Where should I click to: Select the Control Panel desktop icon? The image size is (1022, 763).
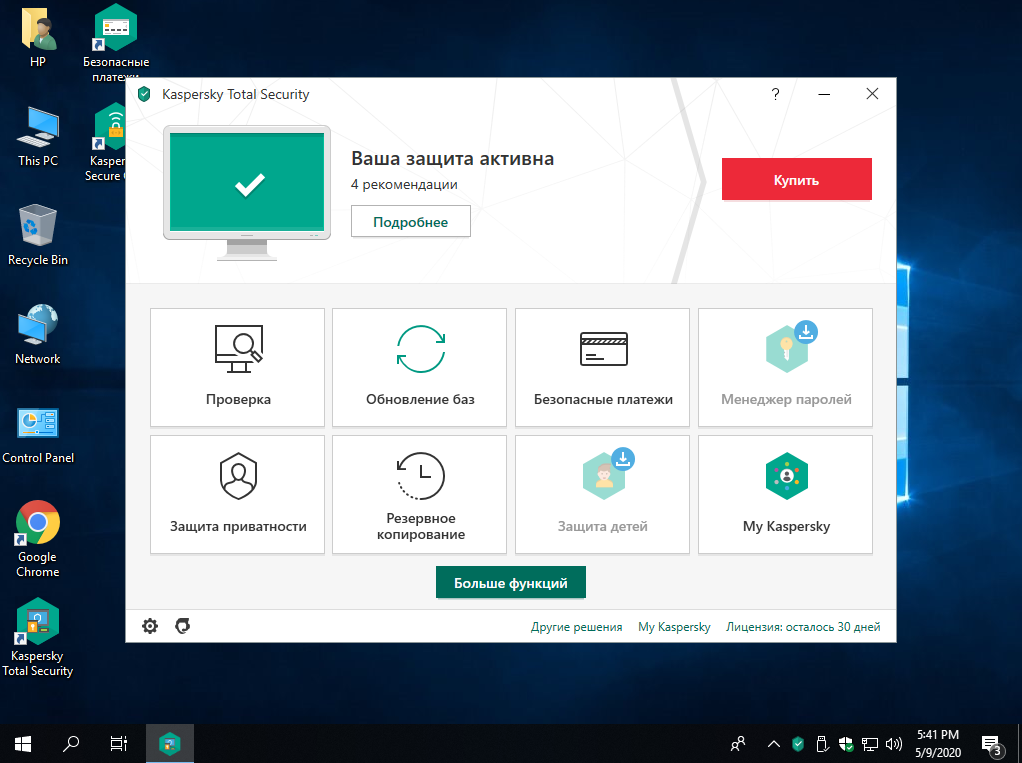point(38,435)
